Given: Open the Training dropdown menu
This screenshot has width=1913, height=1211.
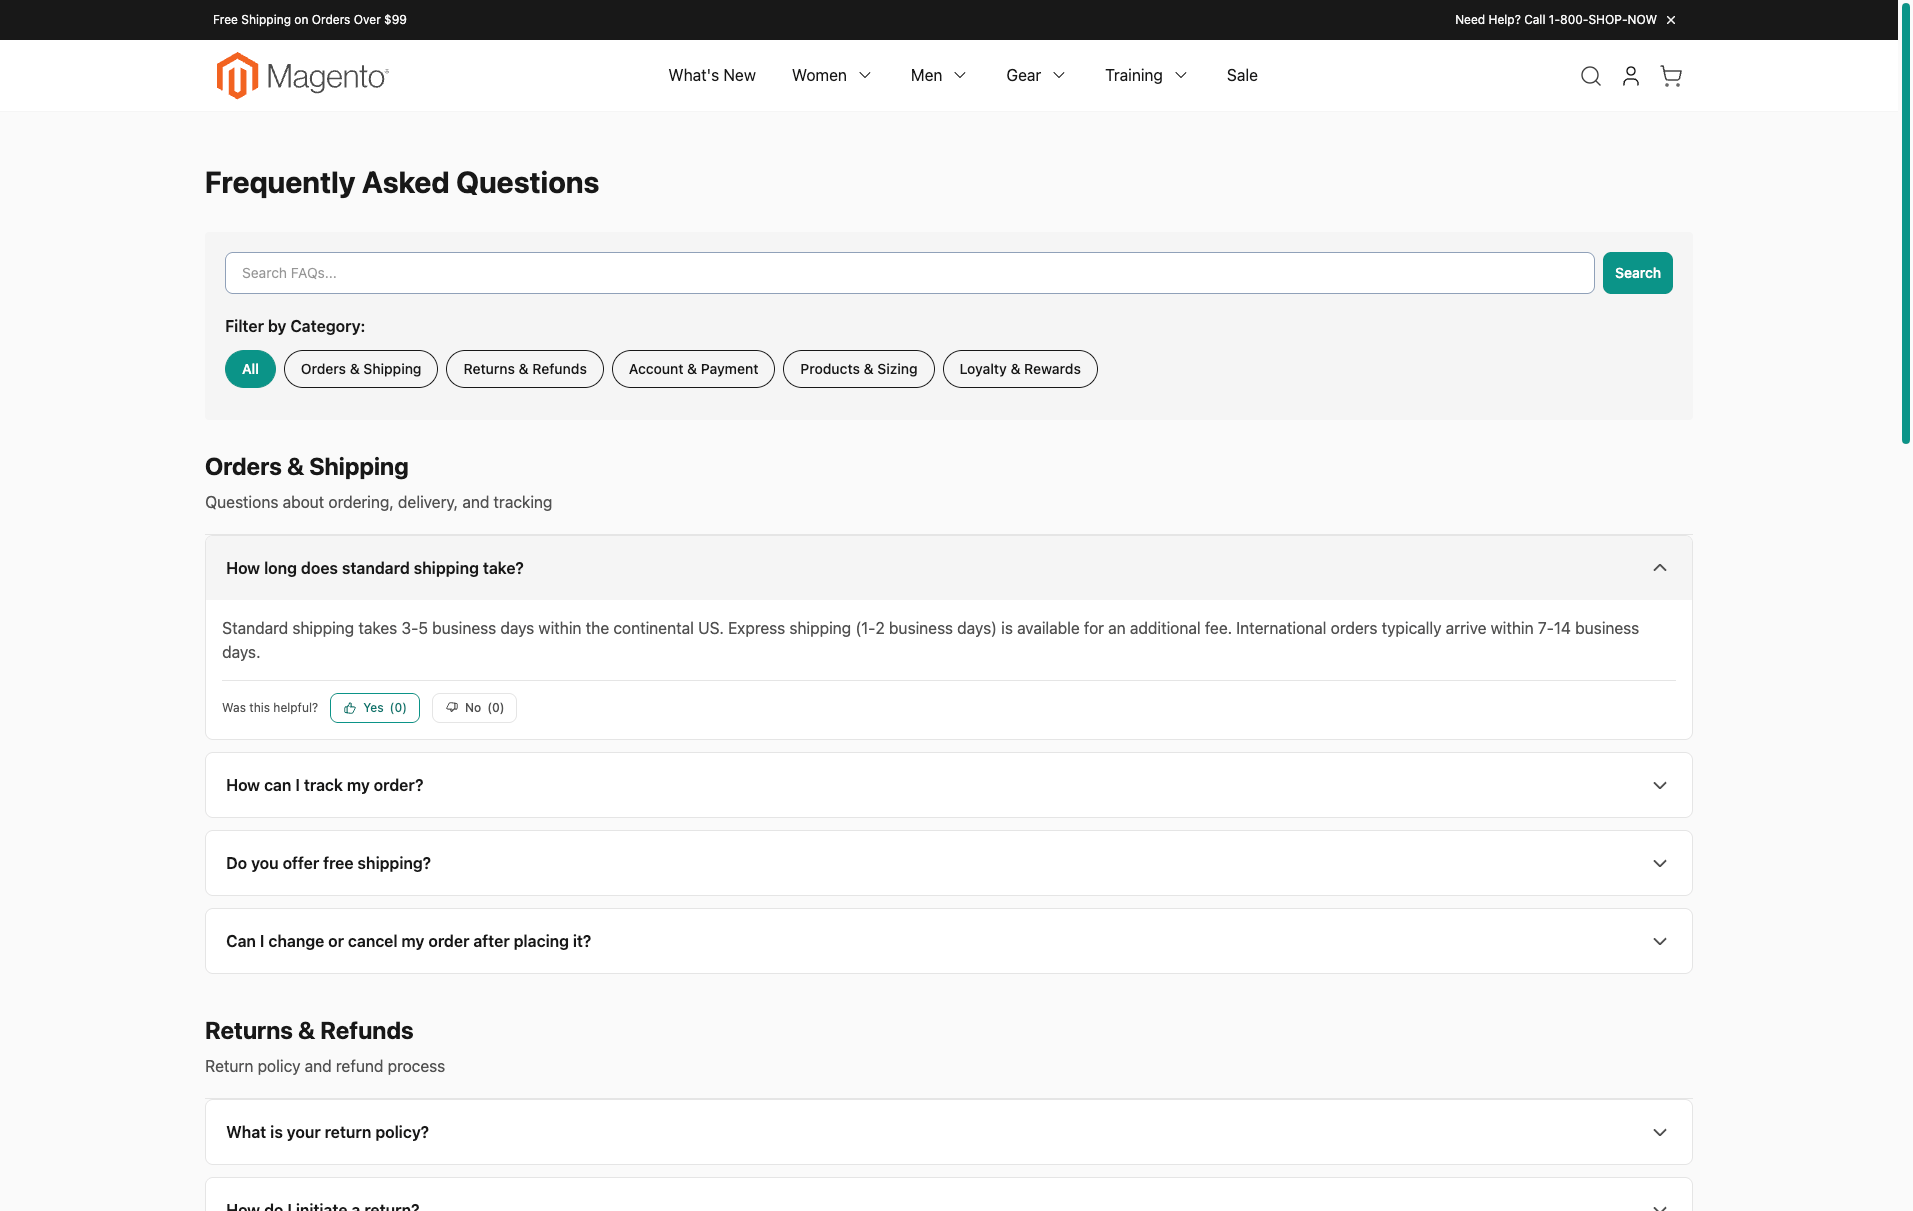Looking at the screenshot, I should click(x=1144, y=75).
